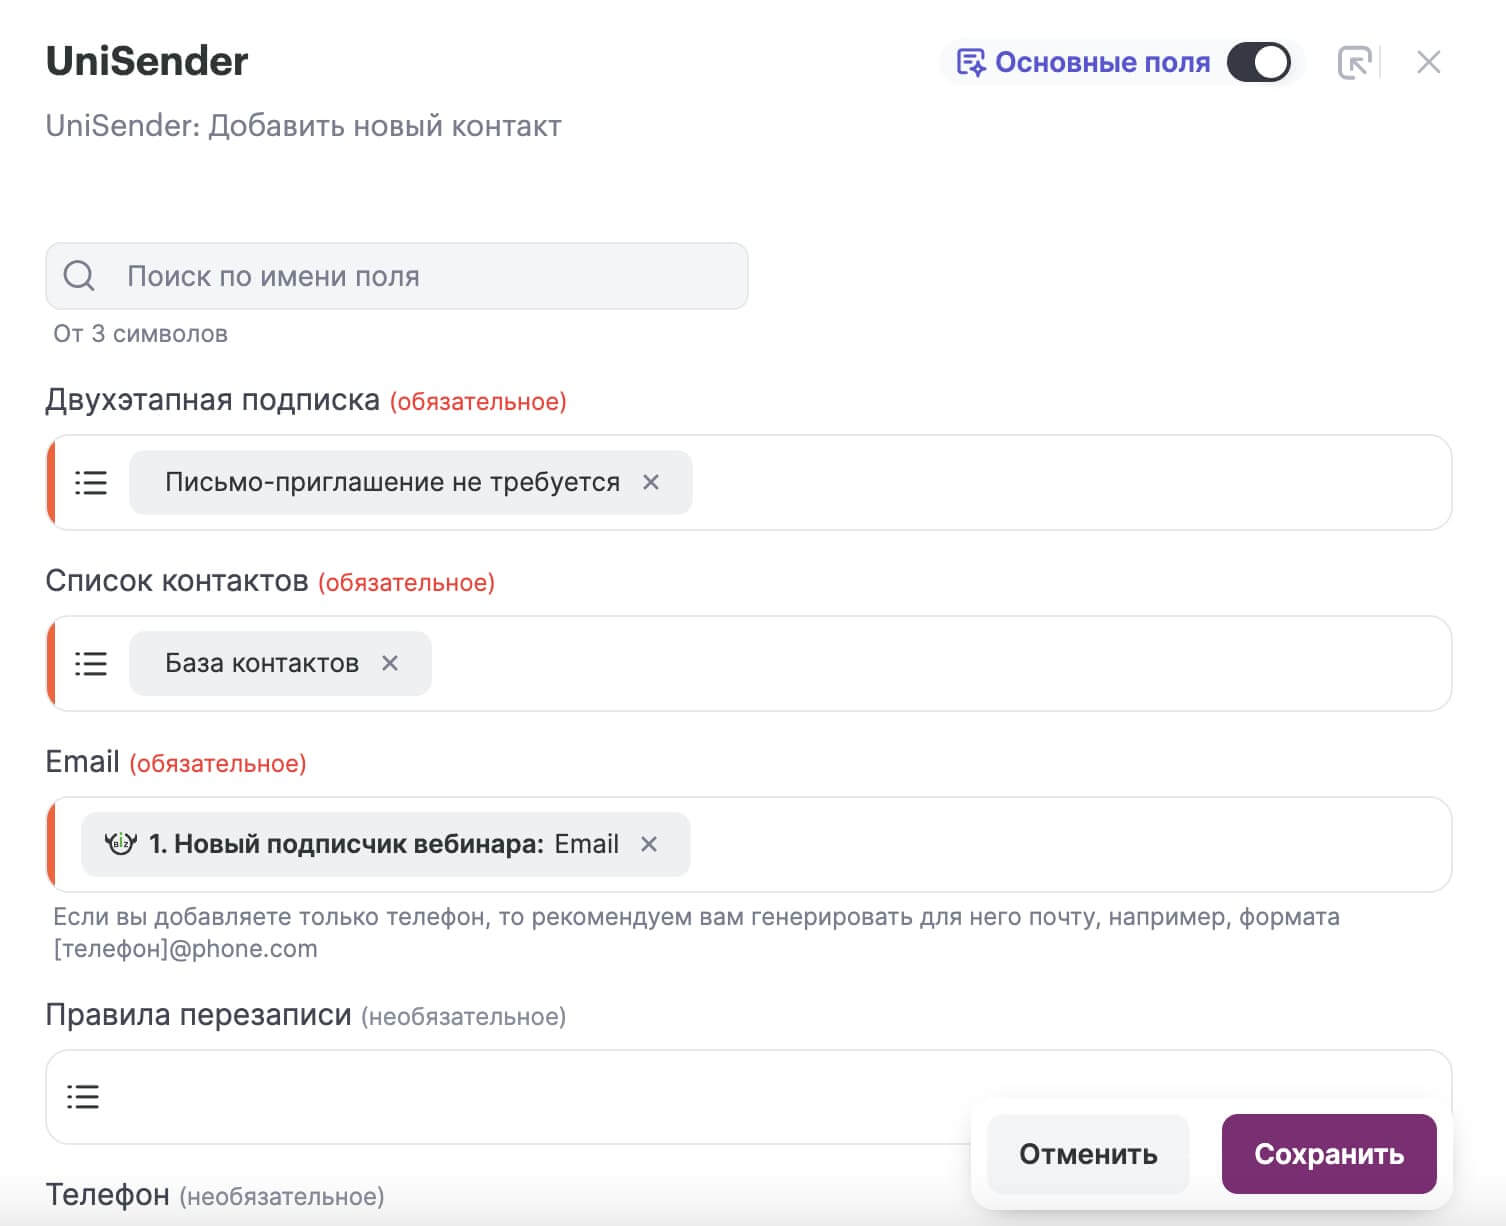This screenshot has width=1506, height=1226.
Task: Toggle the Основные поля switch
Action: (1259, 62)
